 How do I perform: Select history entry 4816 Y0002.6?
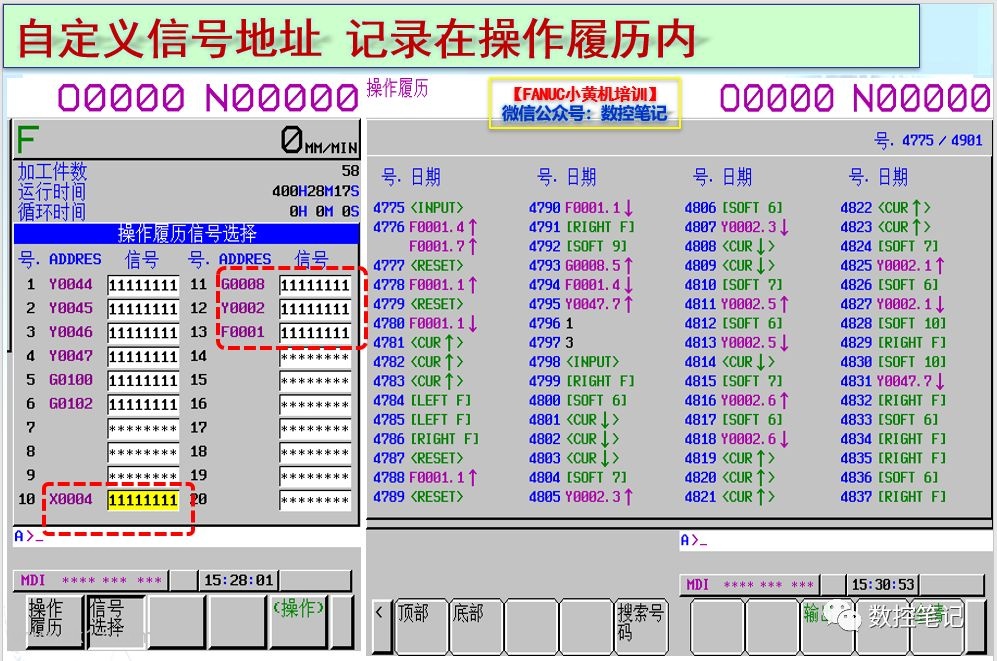pyautogui.click(x=737, y=400)
